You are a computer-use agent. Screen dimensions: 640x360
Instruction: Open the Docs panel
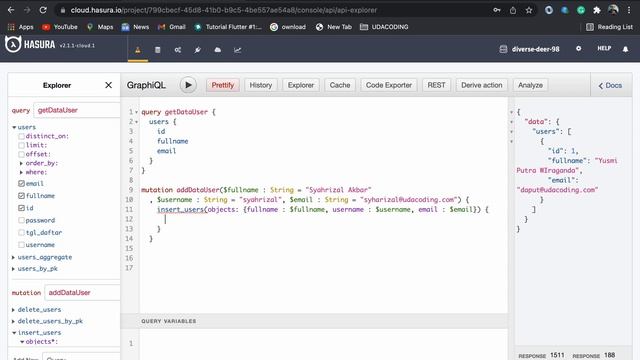610,85
